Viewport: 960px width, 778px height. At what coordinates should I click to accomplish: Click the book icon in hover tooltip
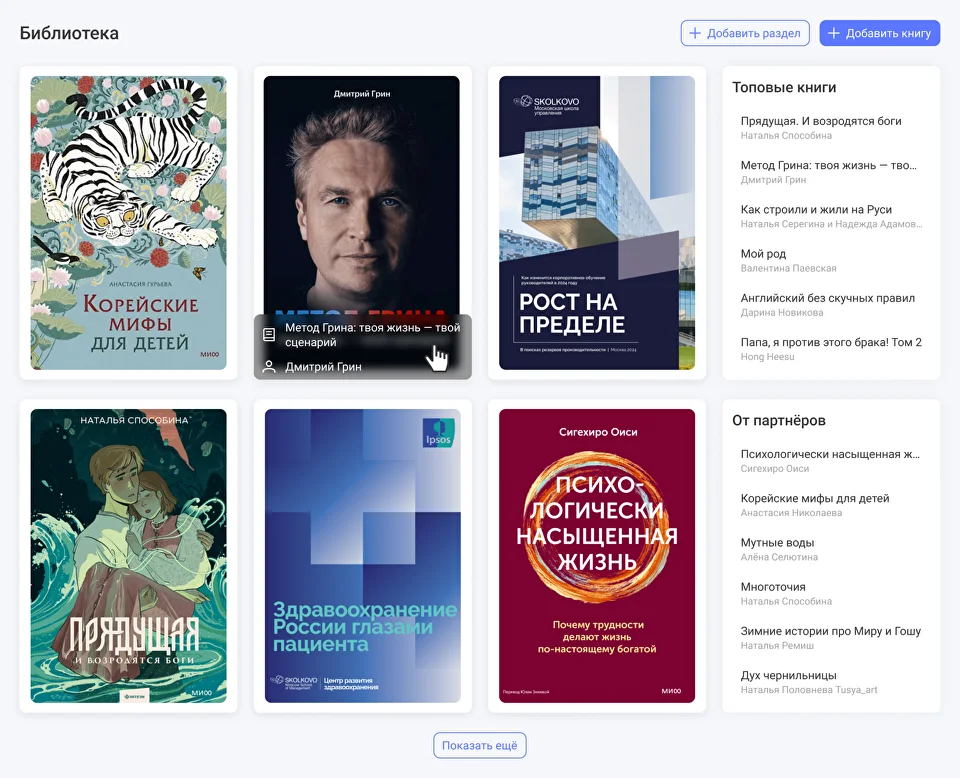pos(268,335)
